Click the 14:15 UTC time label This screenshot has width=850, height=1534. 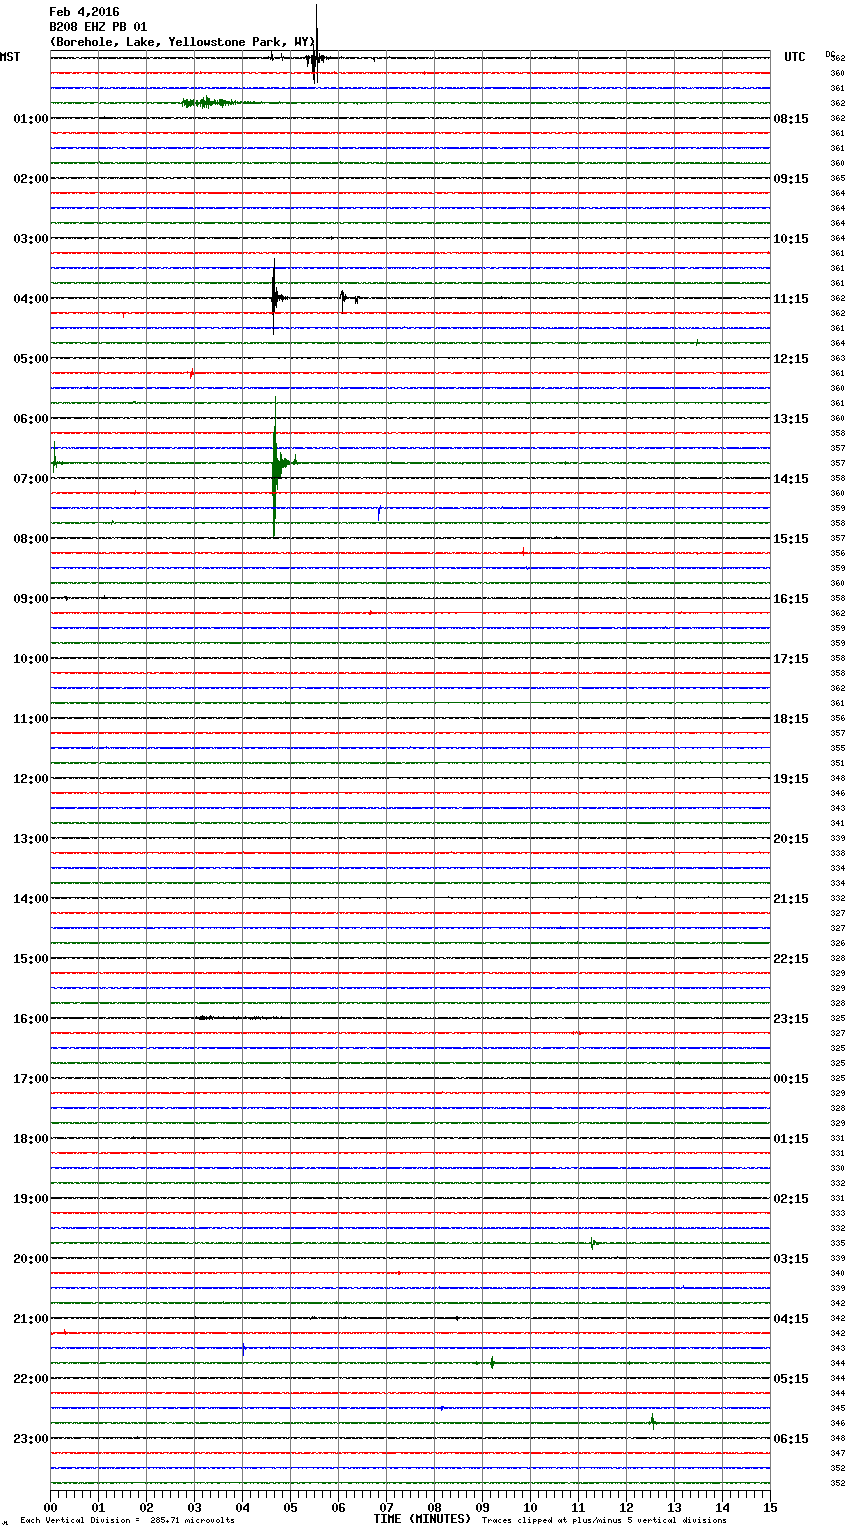point(791,479)
